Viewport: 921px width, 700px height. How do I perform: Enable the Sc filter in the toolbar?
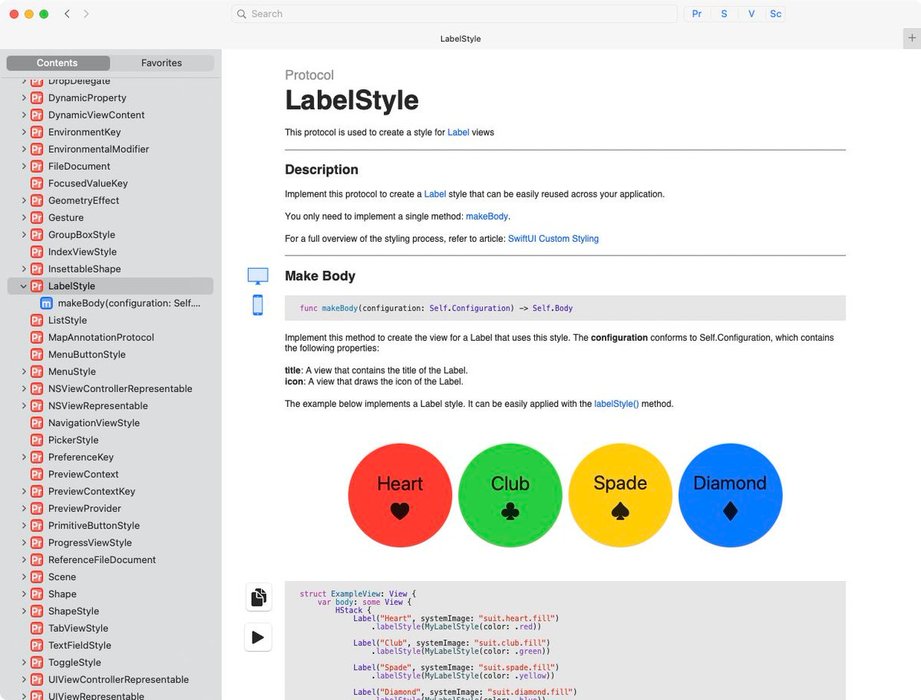click(775, 13)
